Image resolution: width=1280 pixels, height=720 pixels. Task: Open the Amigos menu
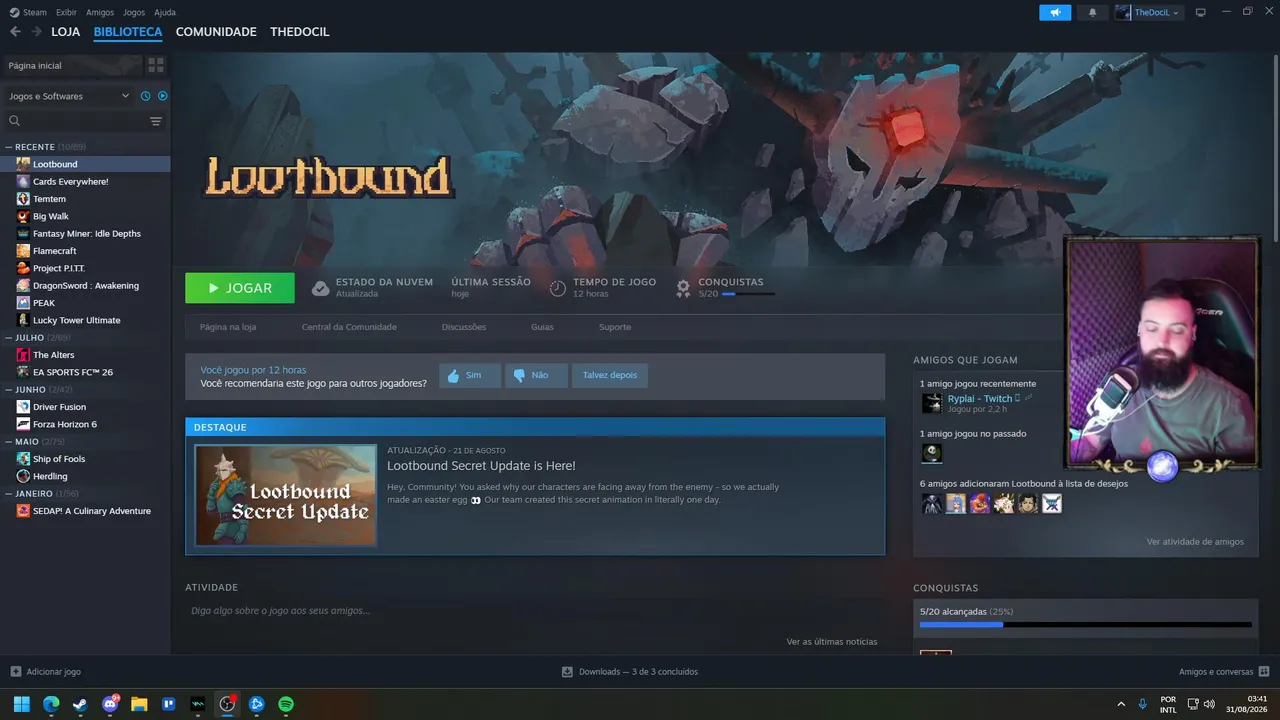pos(100,12)
